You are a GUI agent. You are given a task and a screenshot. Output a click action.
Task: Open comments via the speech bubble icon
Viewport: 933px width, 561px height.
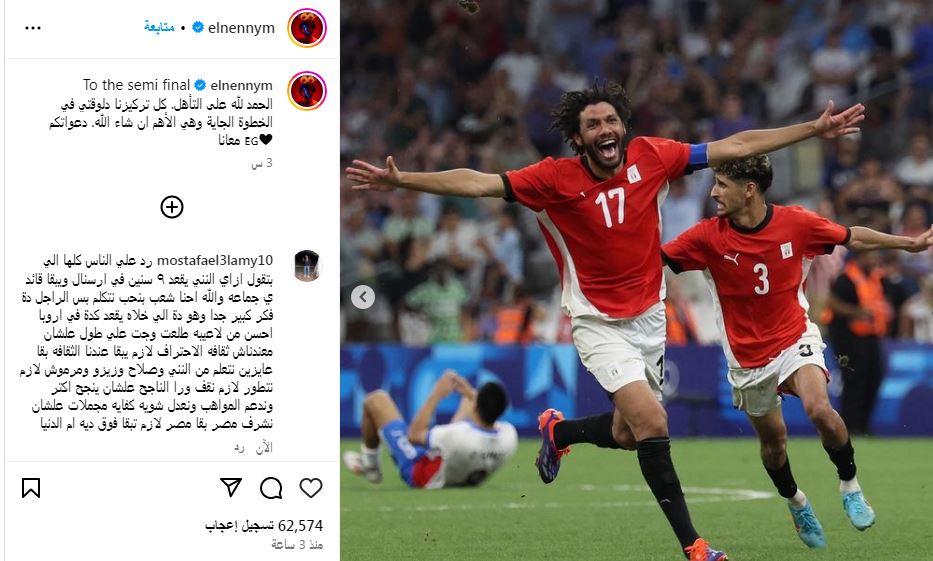pyautogui.click(x=271, y=488)
